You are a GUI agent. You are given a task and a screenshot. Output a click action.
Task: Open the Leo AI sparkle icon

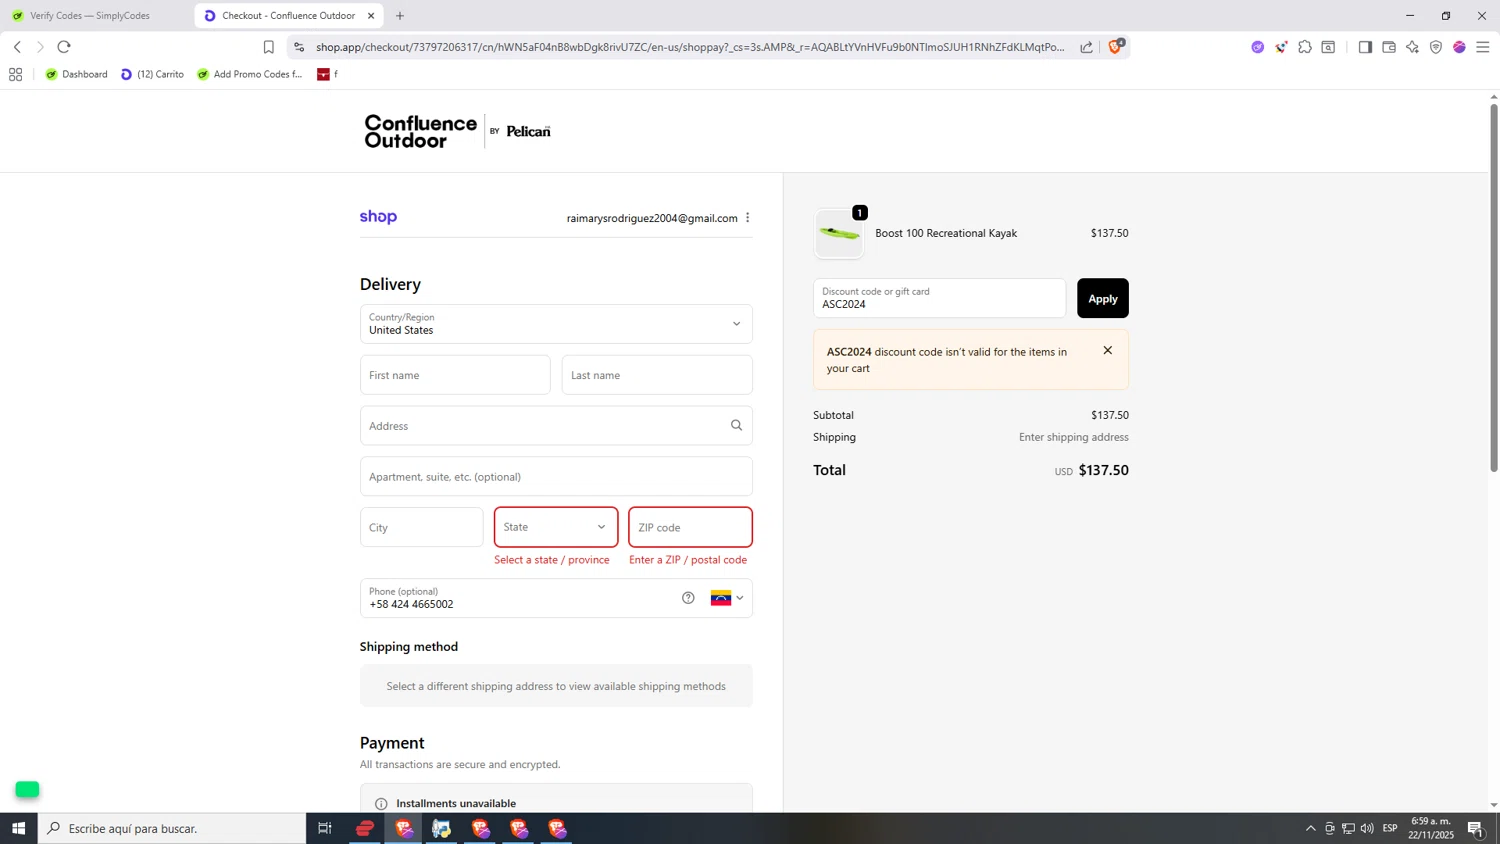(1412, 47)
